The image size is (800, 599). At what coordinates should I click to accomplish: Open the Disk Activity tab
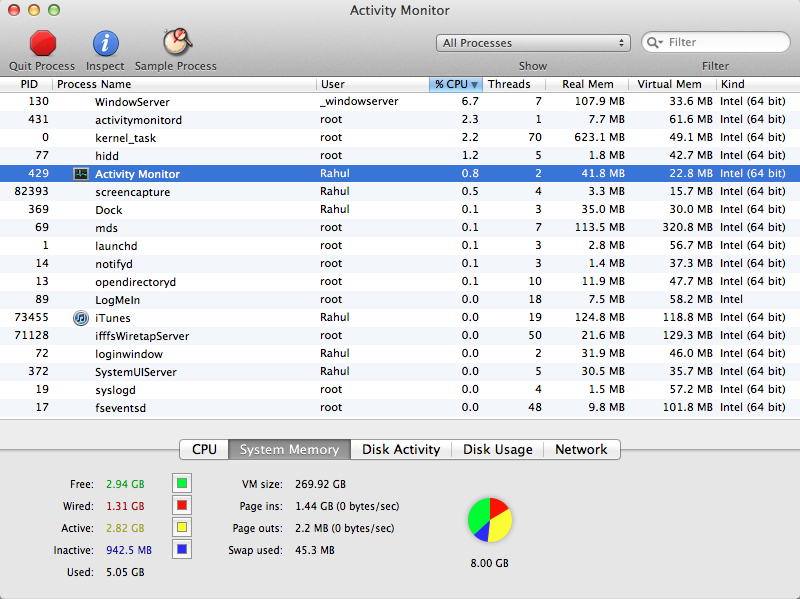401,449
